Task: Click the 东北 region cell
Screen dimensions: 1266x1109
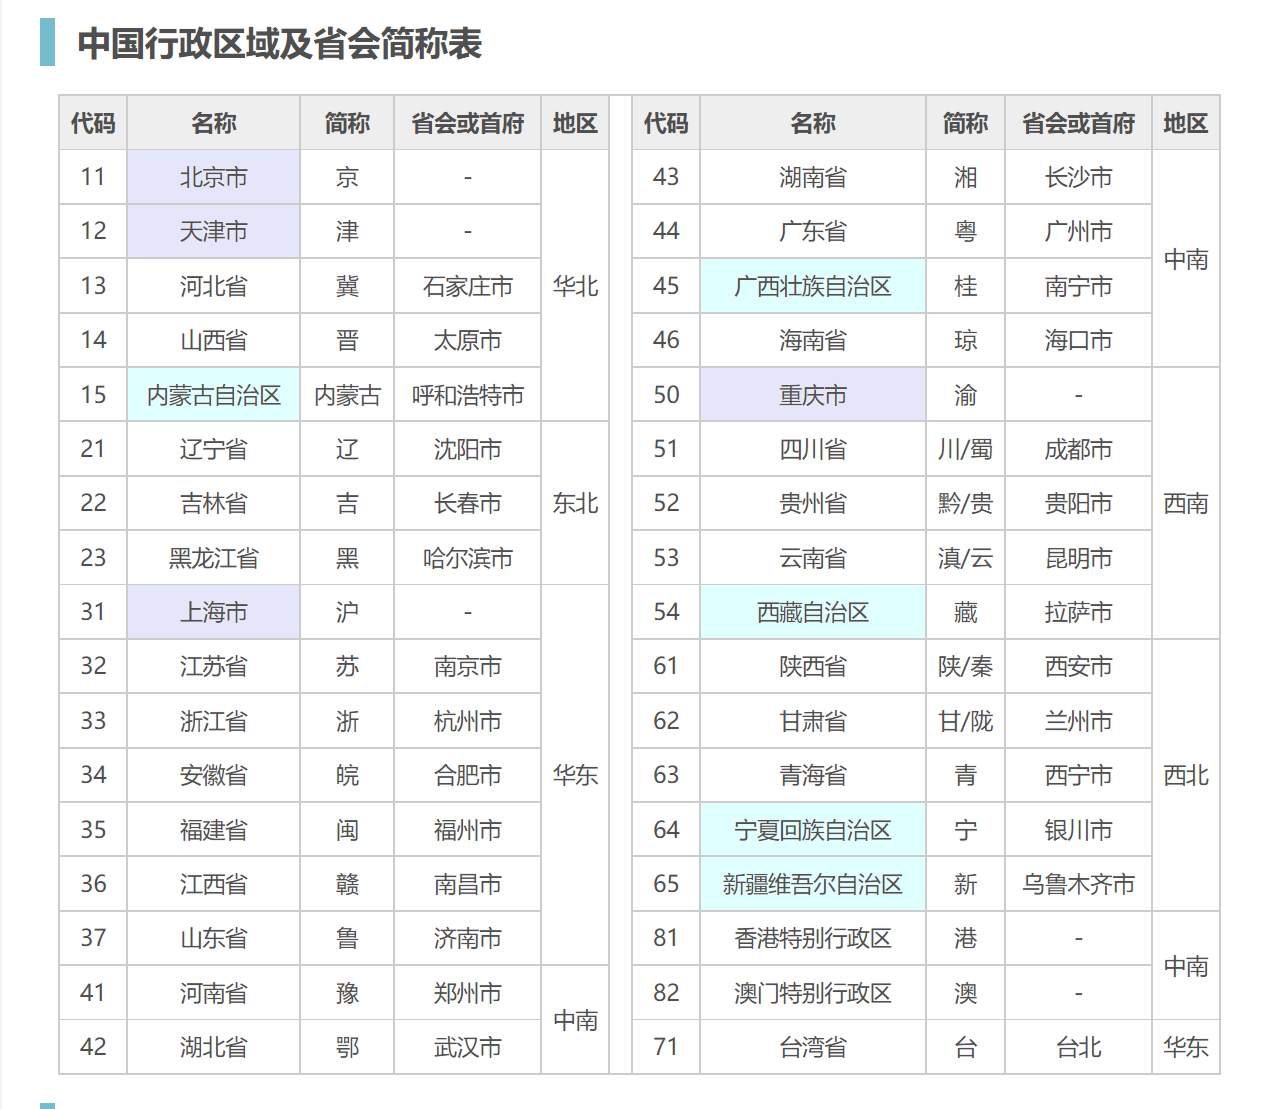Action: (575, 503)
